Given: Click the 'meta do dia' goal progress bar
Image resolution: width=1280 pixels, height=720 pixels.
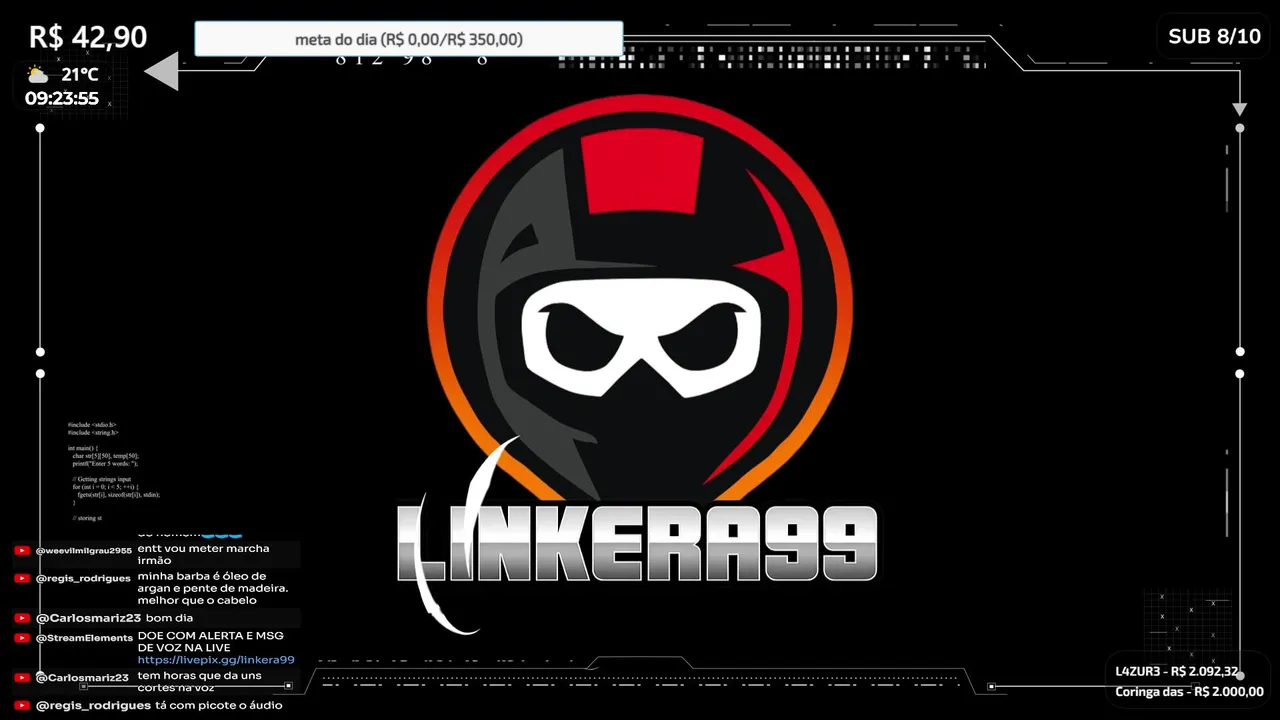Looking at the screenshot, I should coord(408,39).
